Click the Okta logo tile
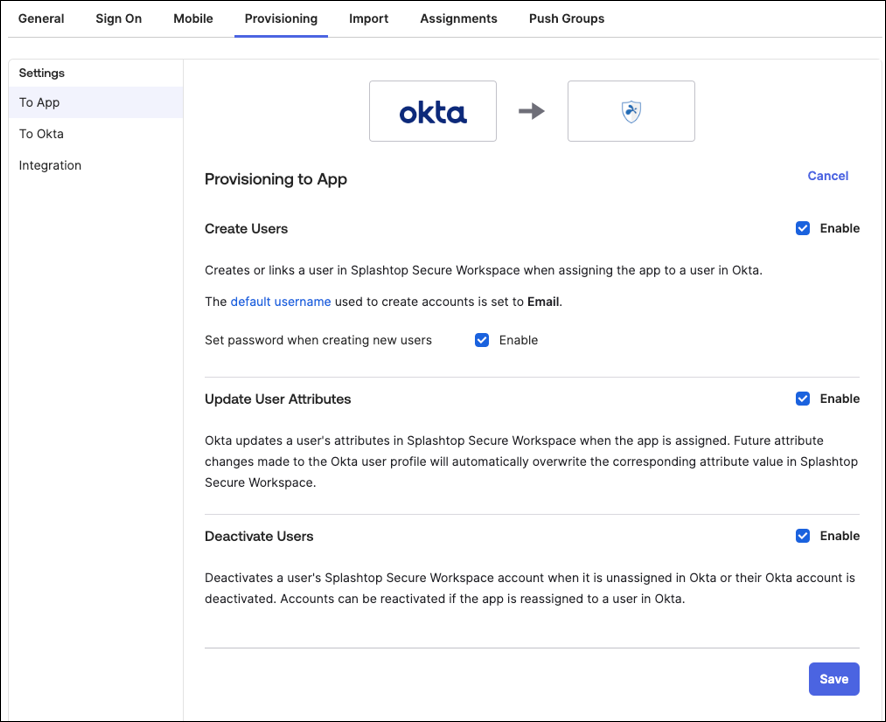This screenshot has height=722, width=886. (x=433, y=111)
